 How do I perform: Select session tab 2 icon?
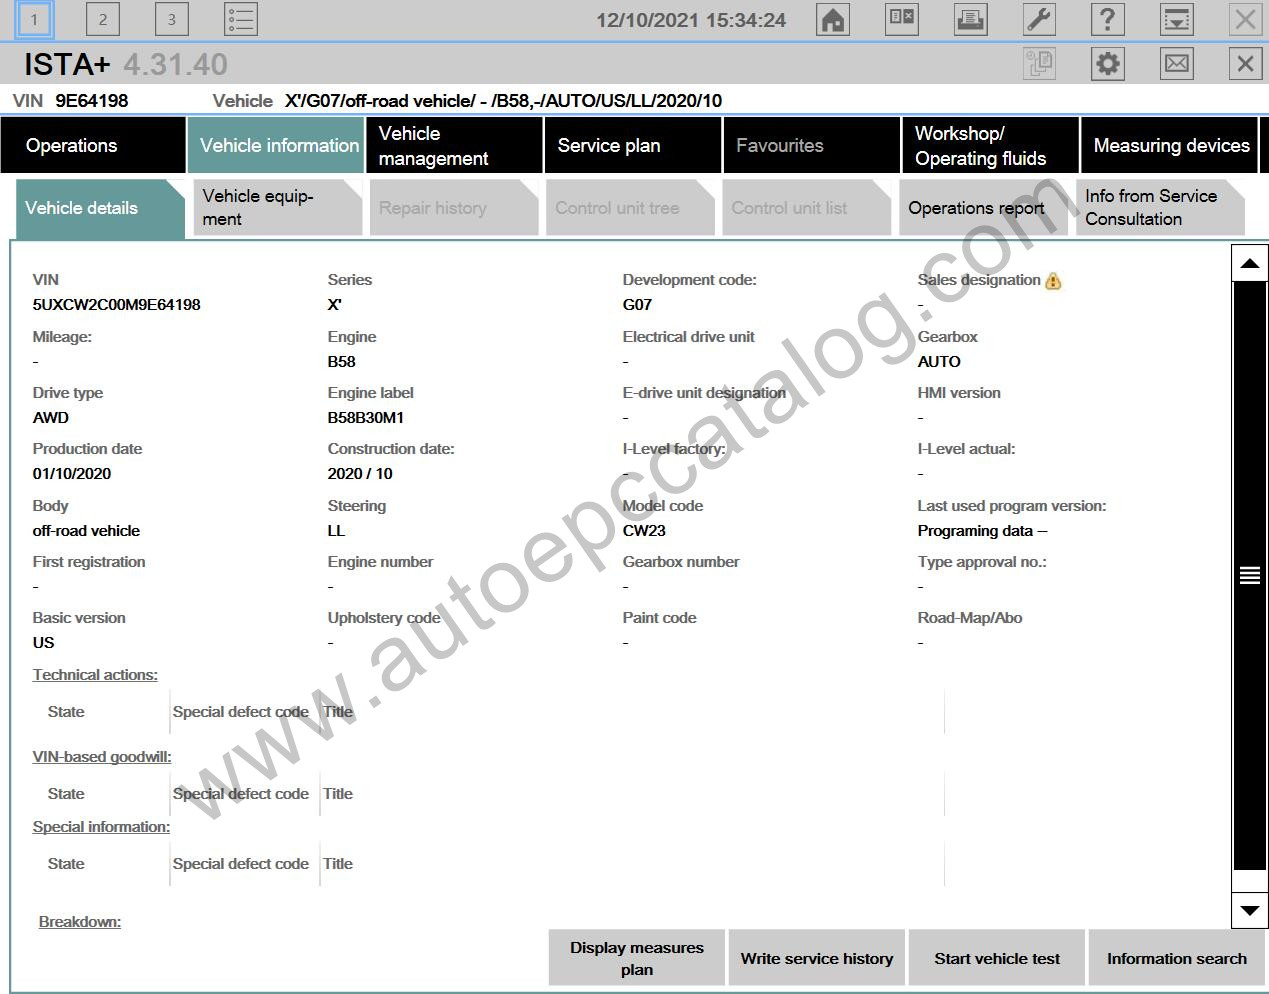(x=102, y=19)
